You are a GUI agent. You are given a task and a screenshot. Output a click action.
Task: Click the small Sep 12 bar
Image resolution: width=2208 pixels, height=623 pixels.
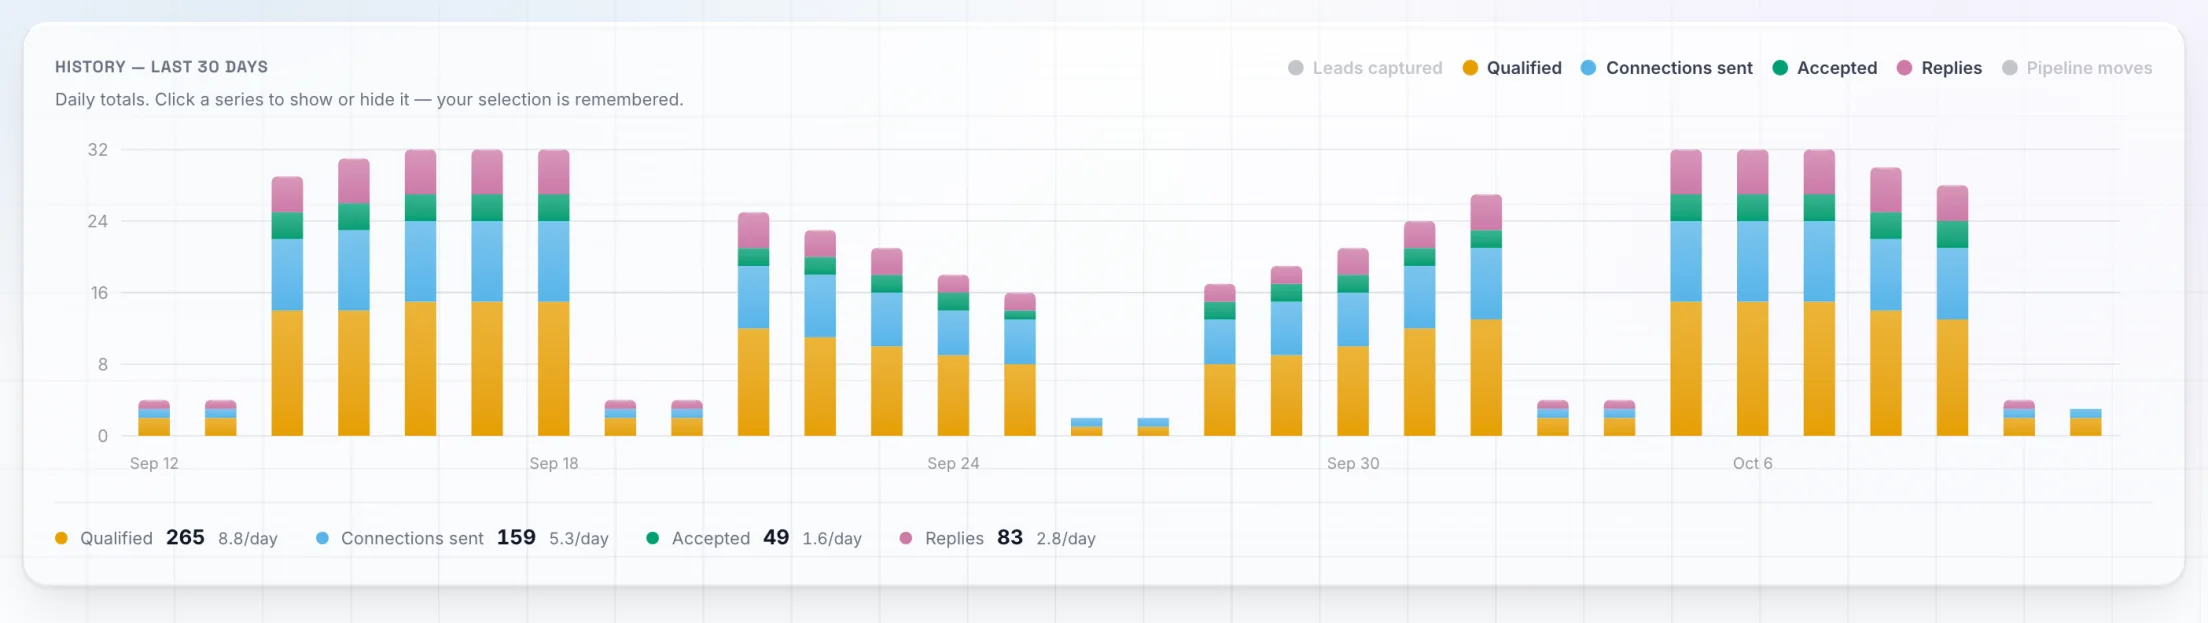154,418
